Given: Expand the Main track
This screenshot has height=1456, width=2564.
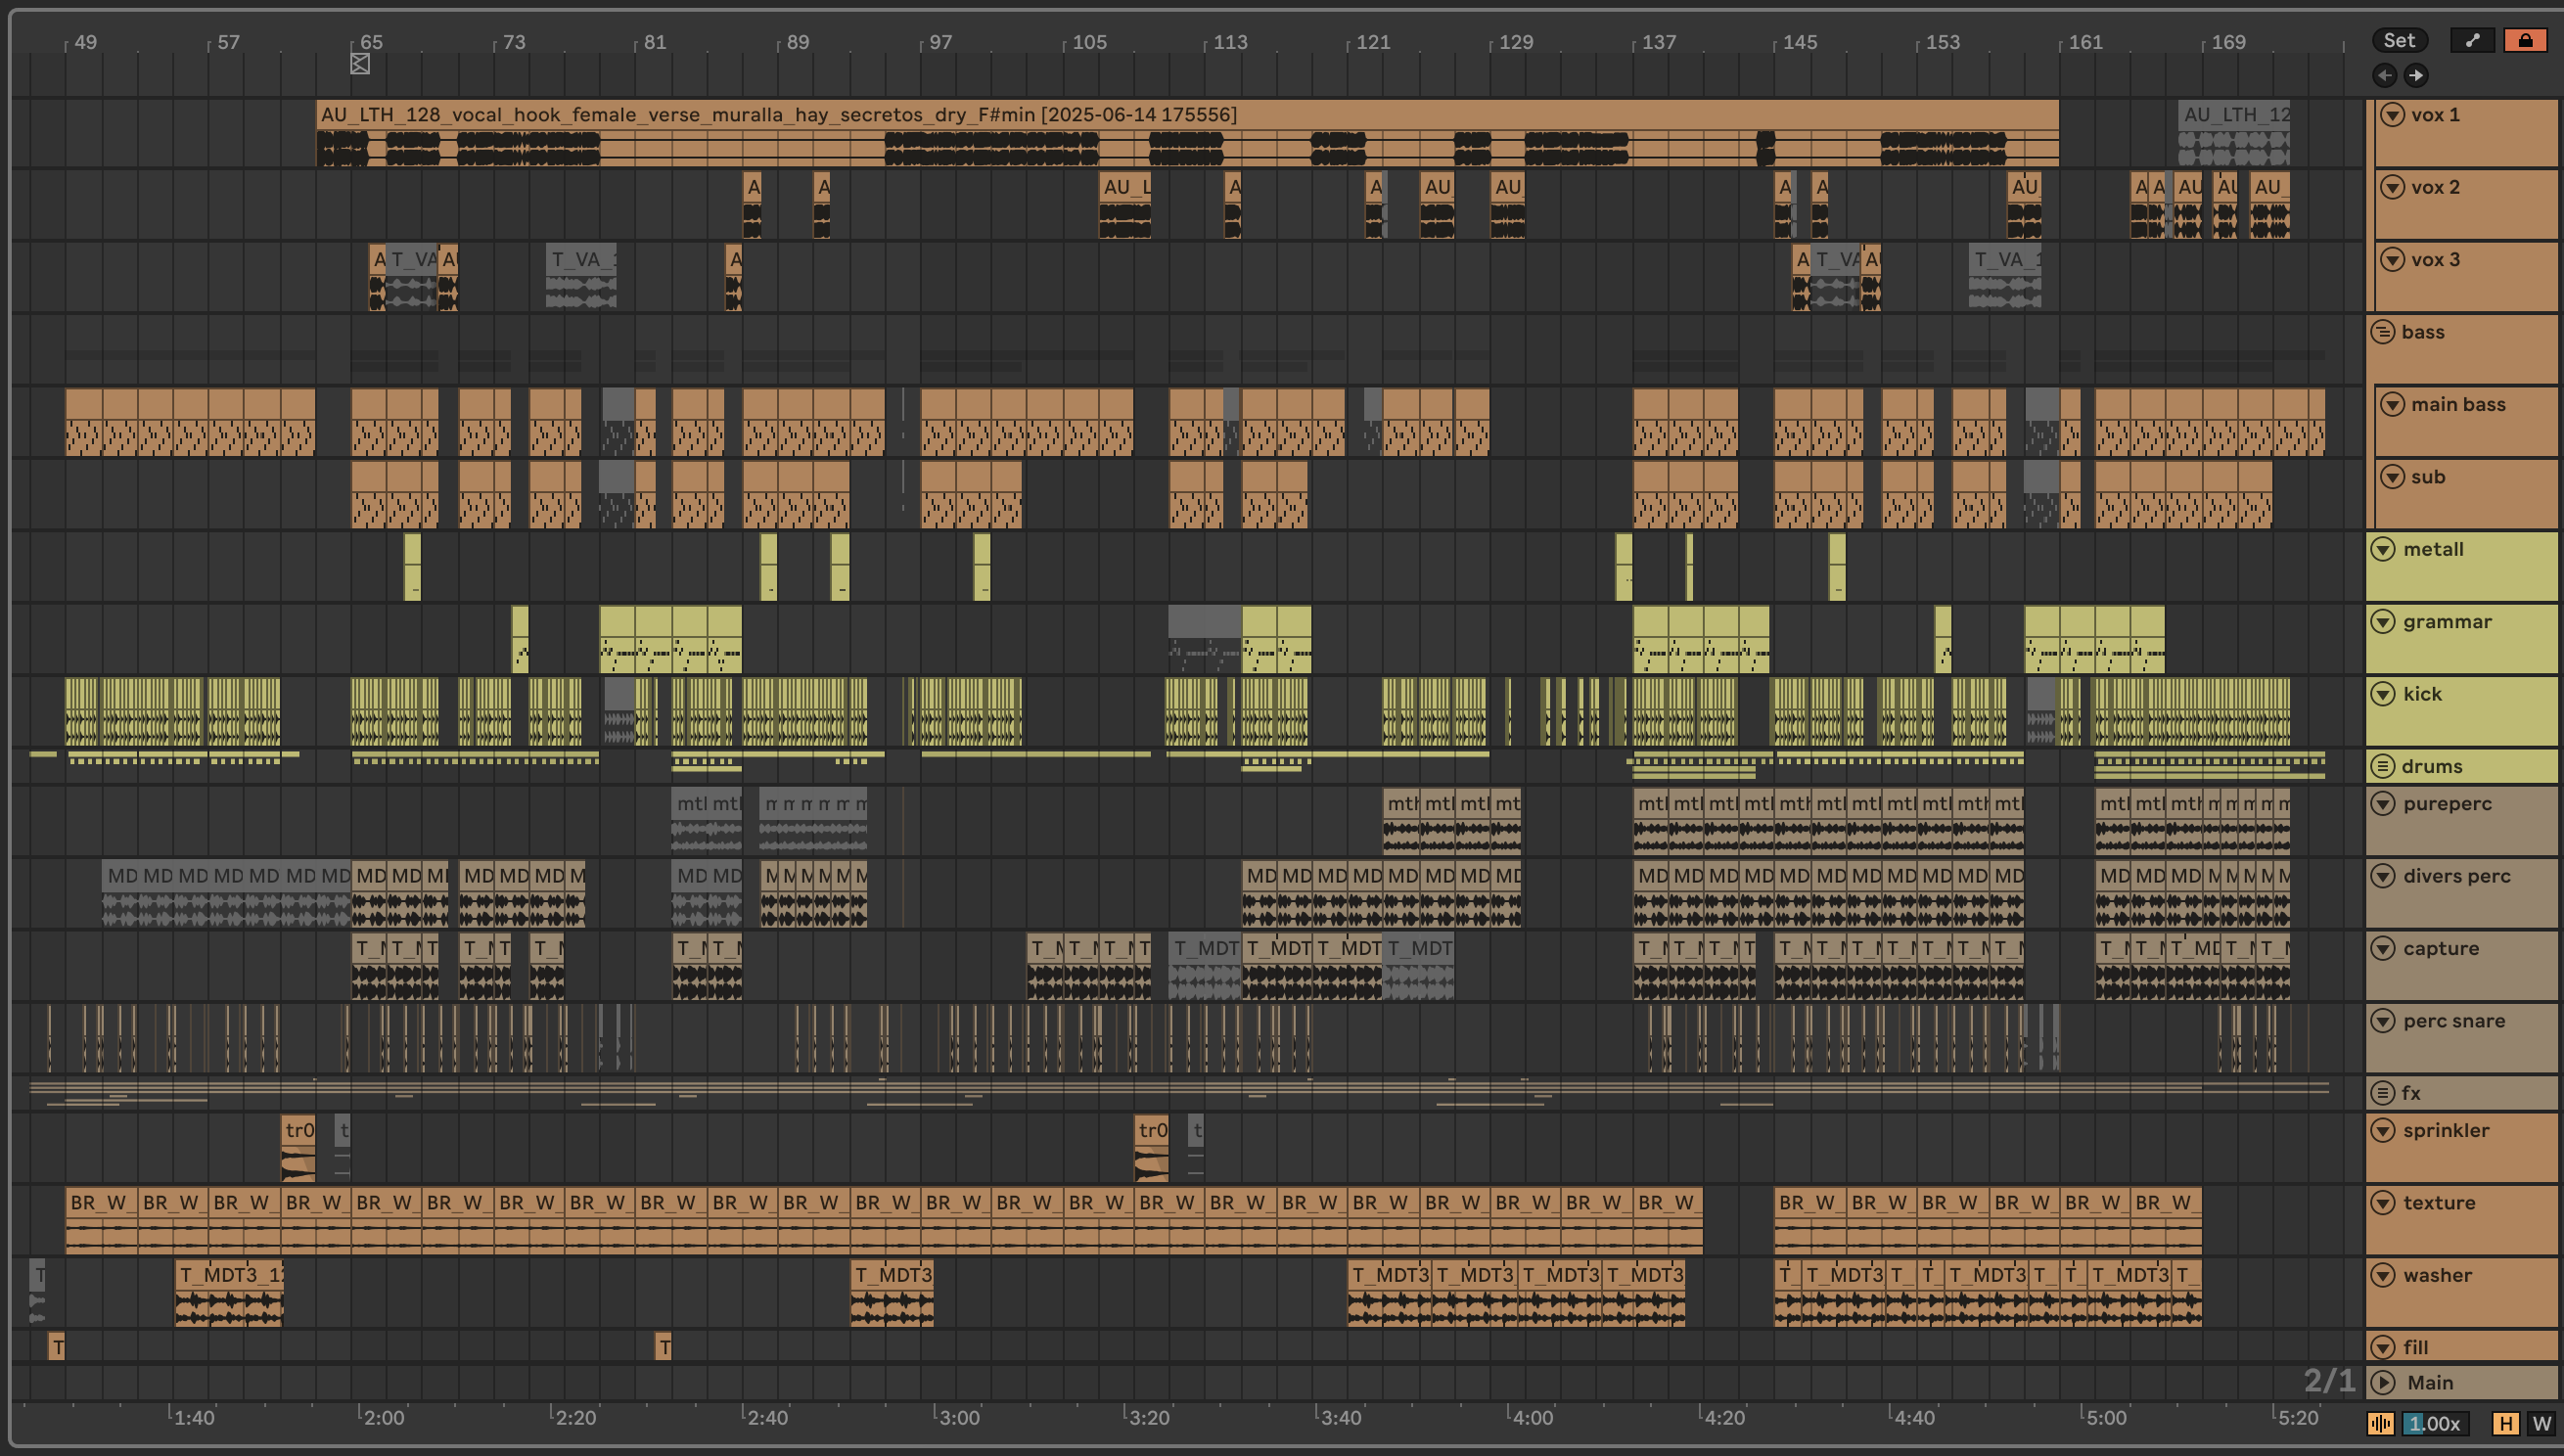Looking at the screenshot, I should click(x=2383, y=1383).
